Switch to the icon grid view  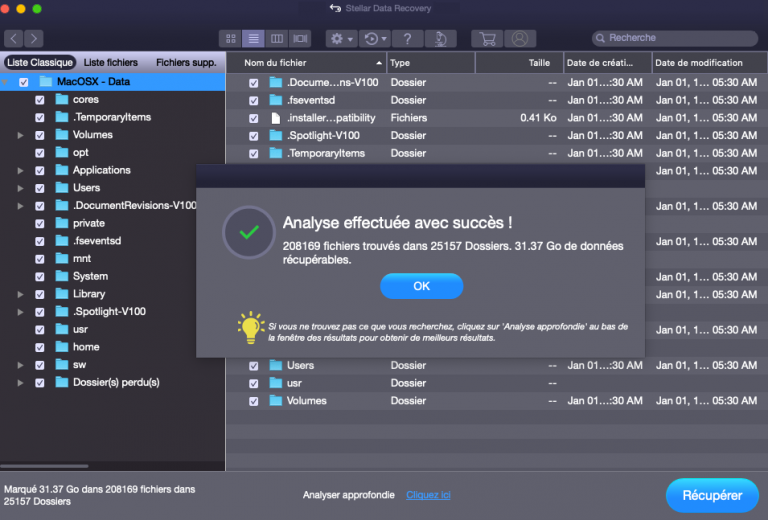point(232,39)
